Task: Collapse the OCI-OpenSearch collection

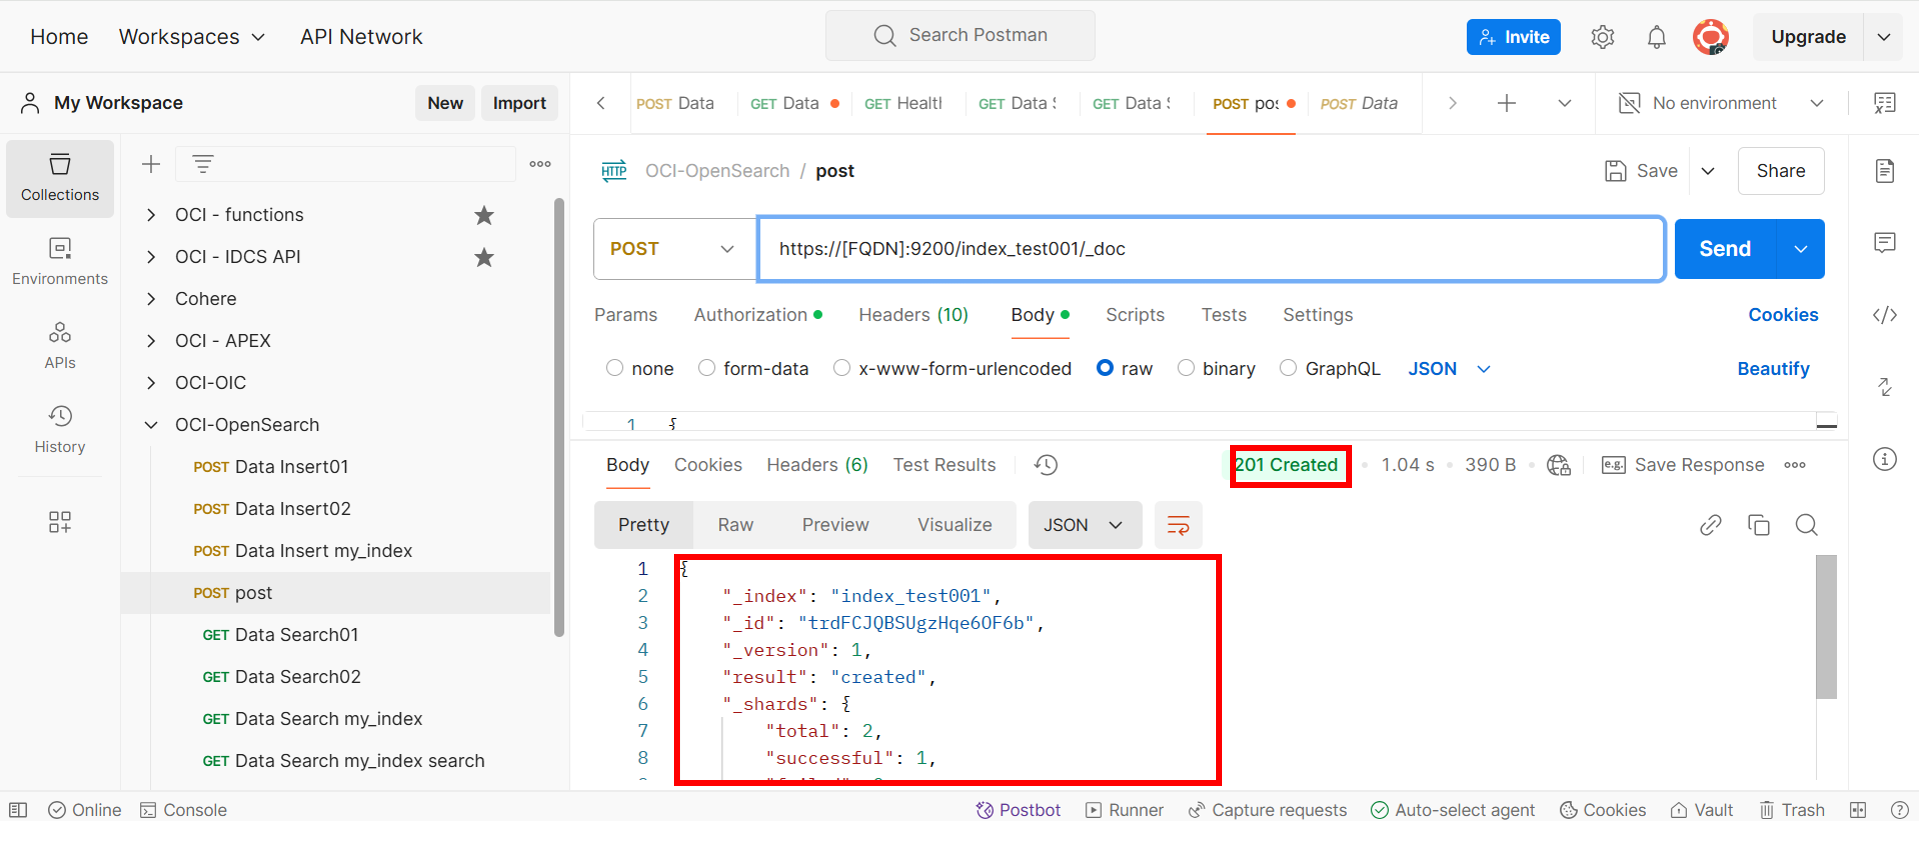Action: [151, 425]
